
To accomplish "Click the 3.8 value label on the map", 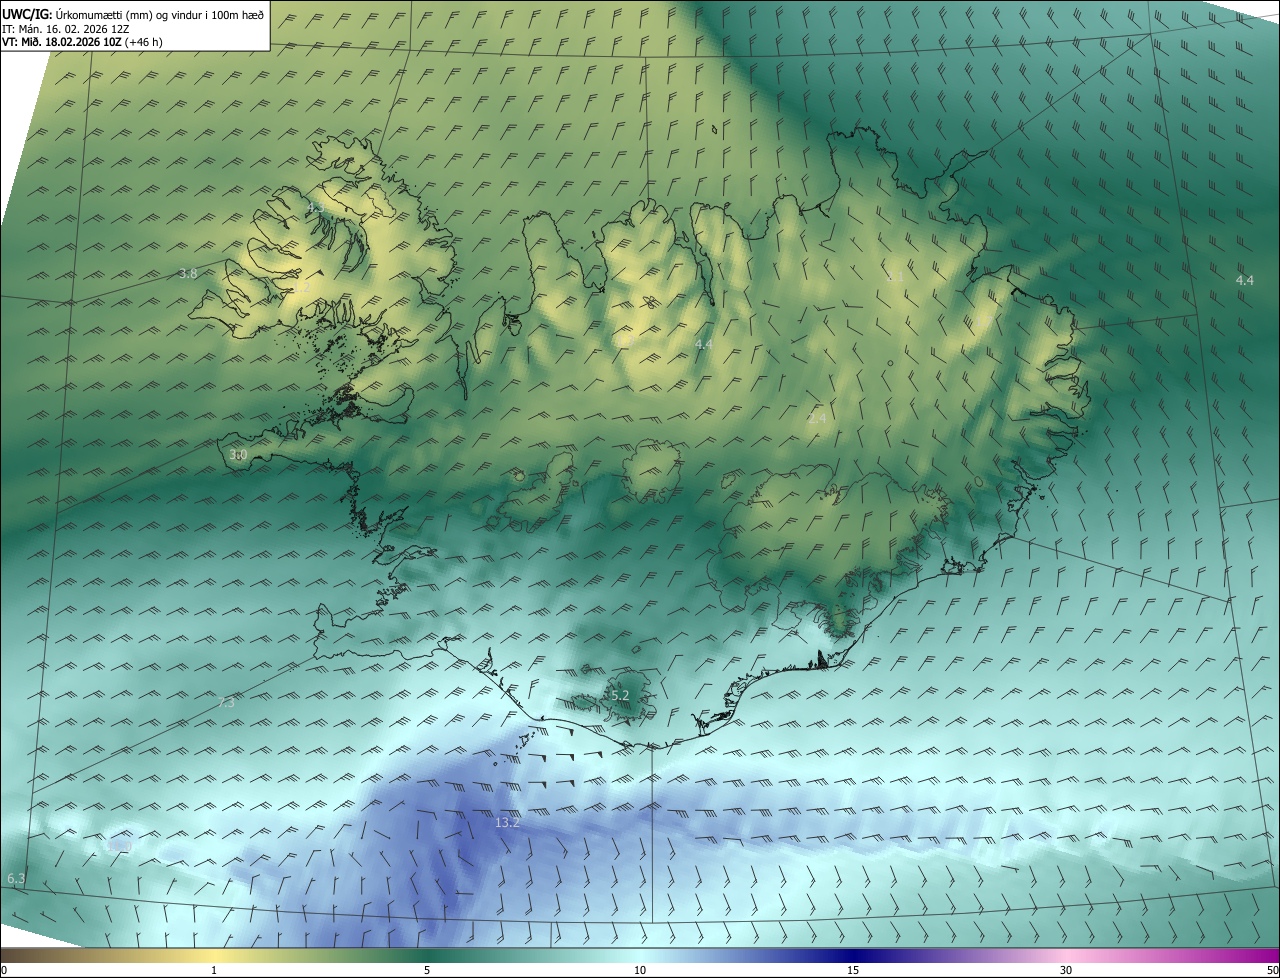I will click(188, 273).
